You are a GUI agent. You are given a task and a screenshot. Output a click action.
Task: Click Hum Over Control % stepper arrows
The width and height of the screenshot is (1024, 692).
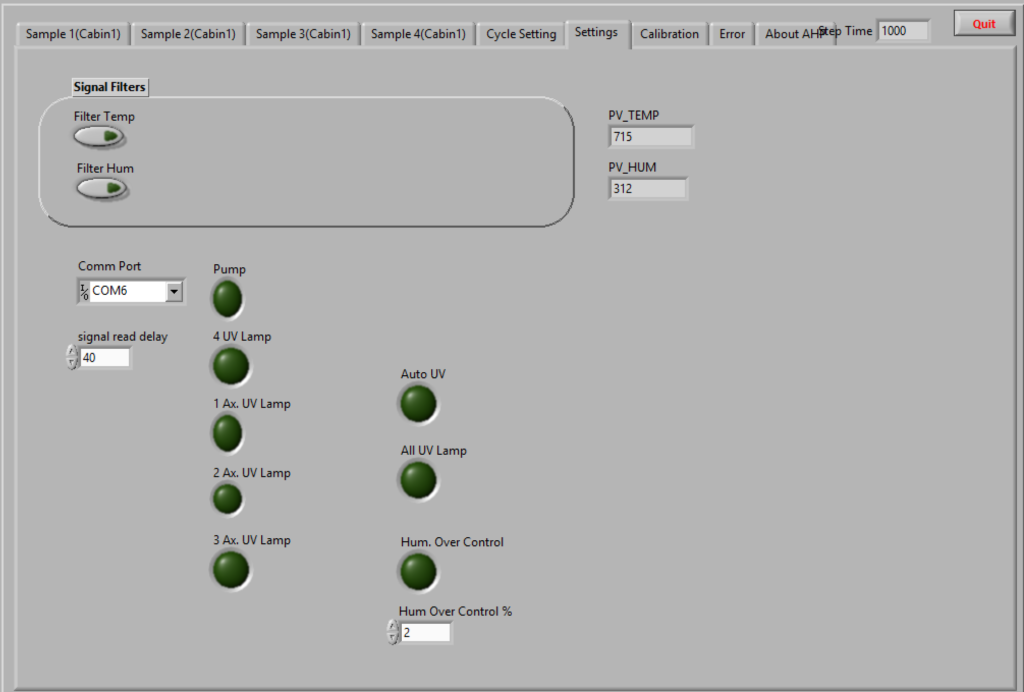[x=392, y=632]
